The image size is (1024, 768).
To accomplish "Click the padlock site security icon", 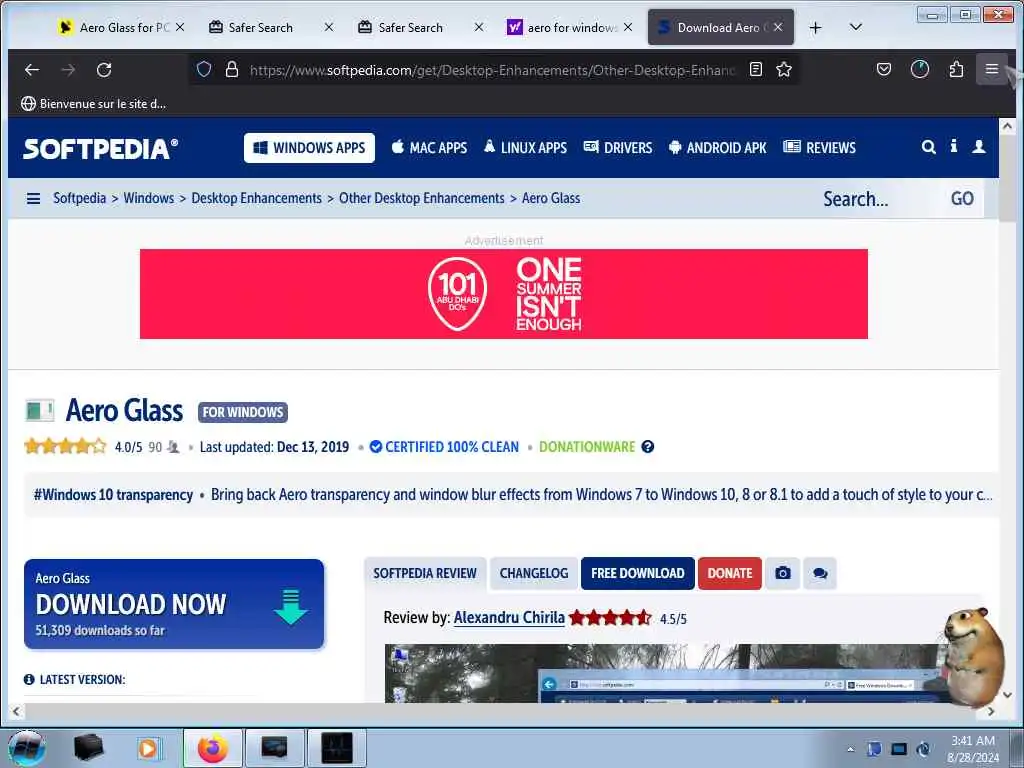I will 231,69.
